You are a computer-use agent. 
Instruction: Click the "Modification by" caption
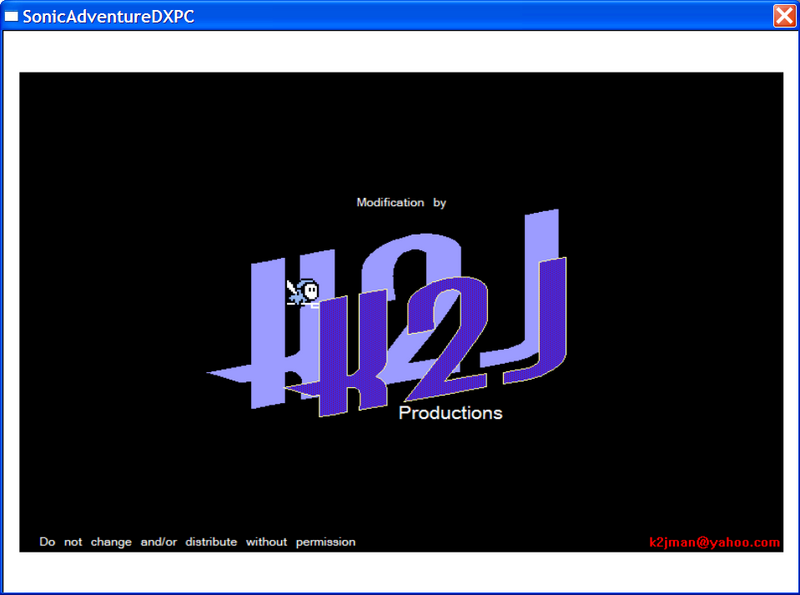point(401,202)
